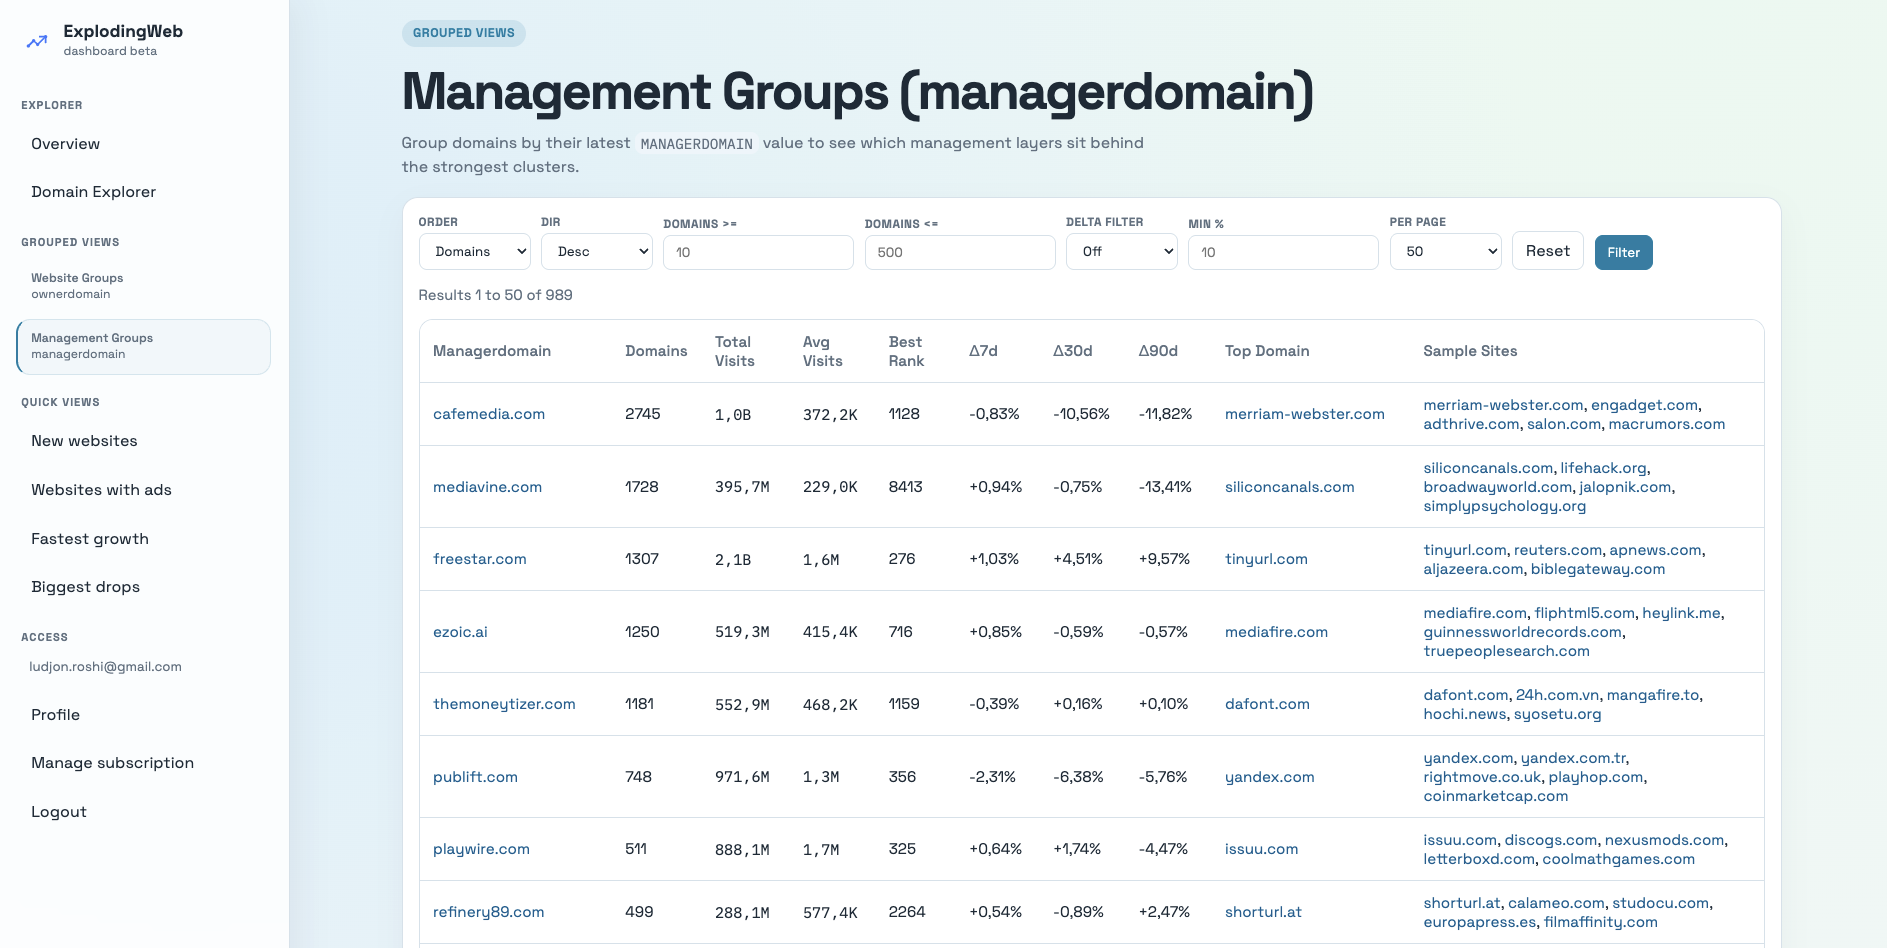Focus the Domains >= input field
The image size is (1887, 948).
coord(758,253)
